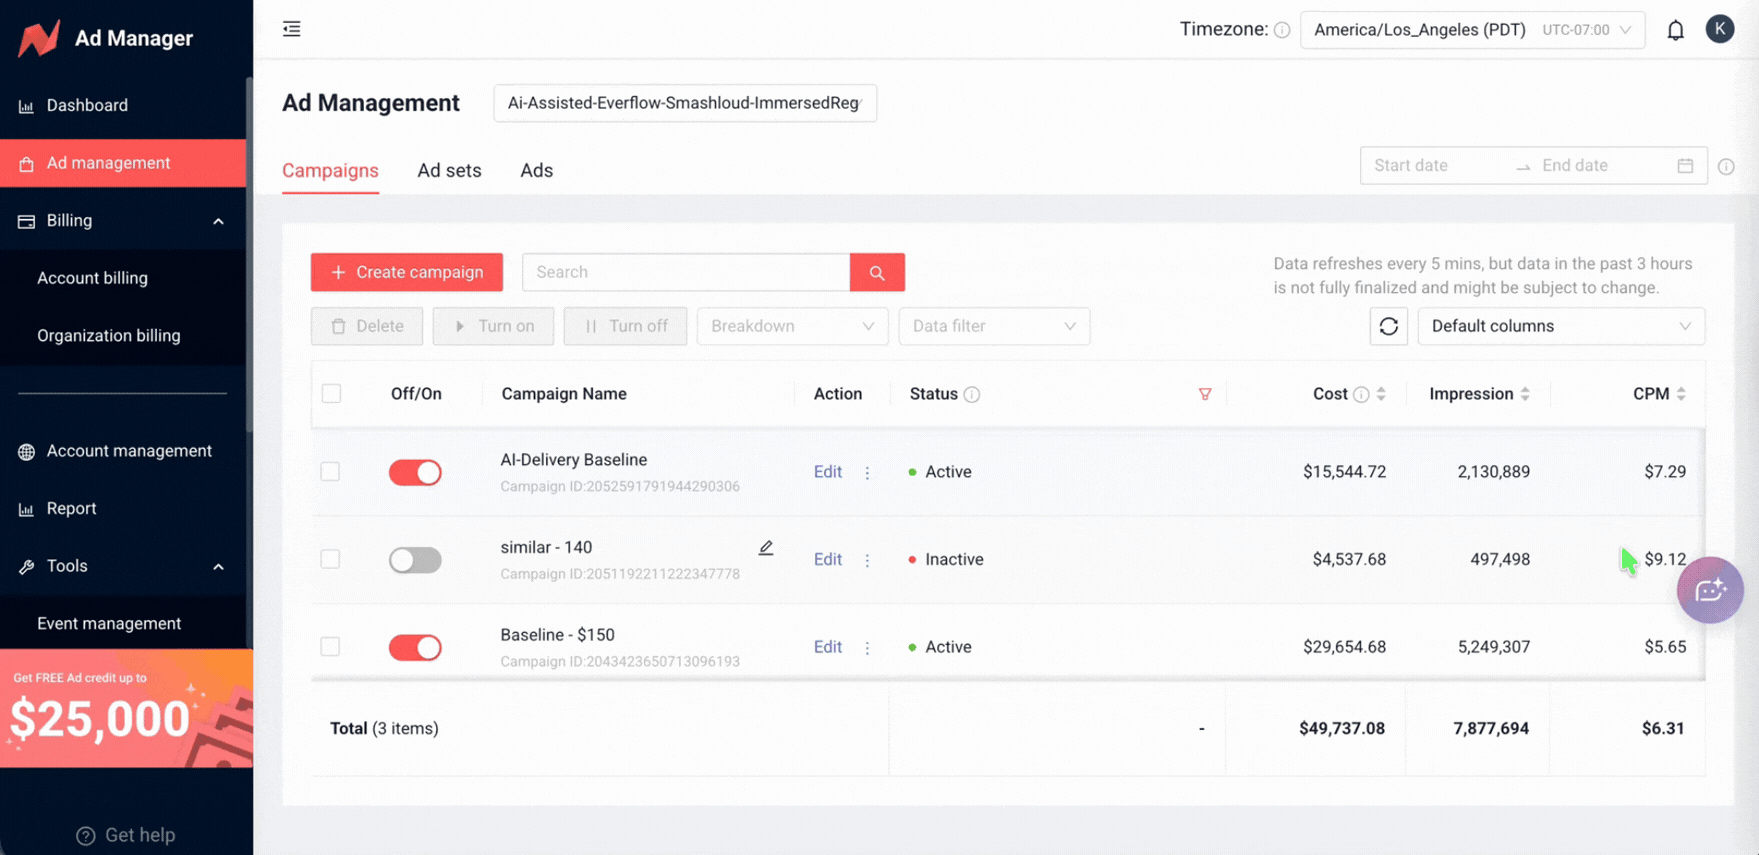Image resolution: width=1759 pixels, height=855 pixels.
Task: Click Edit for similar - 140
Action: pos(827,560)
